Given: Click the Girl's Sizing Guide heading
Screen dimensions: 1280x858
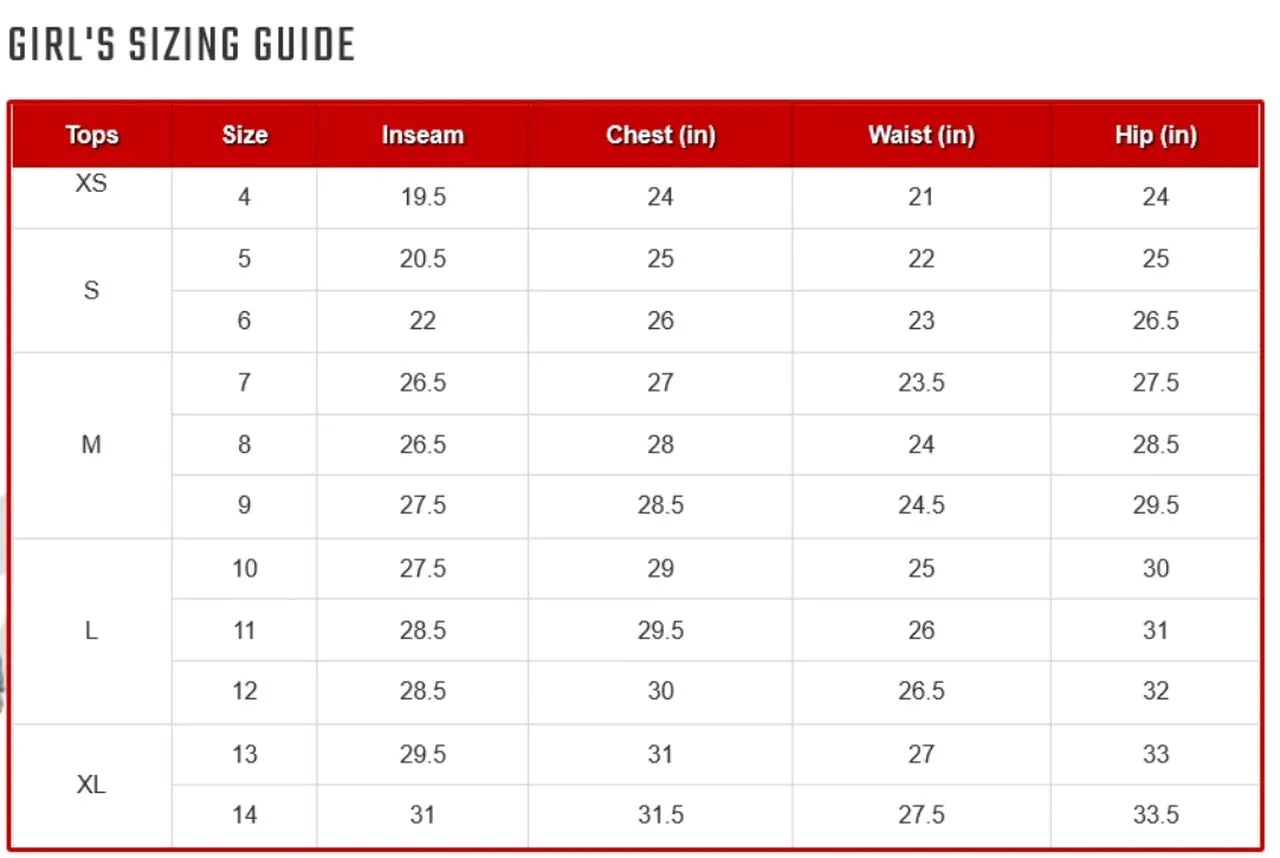Looking at the screenshot, I should 182,45.
